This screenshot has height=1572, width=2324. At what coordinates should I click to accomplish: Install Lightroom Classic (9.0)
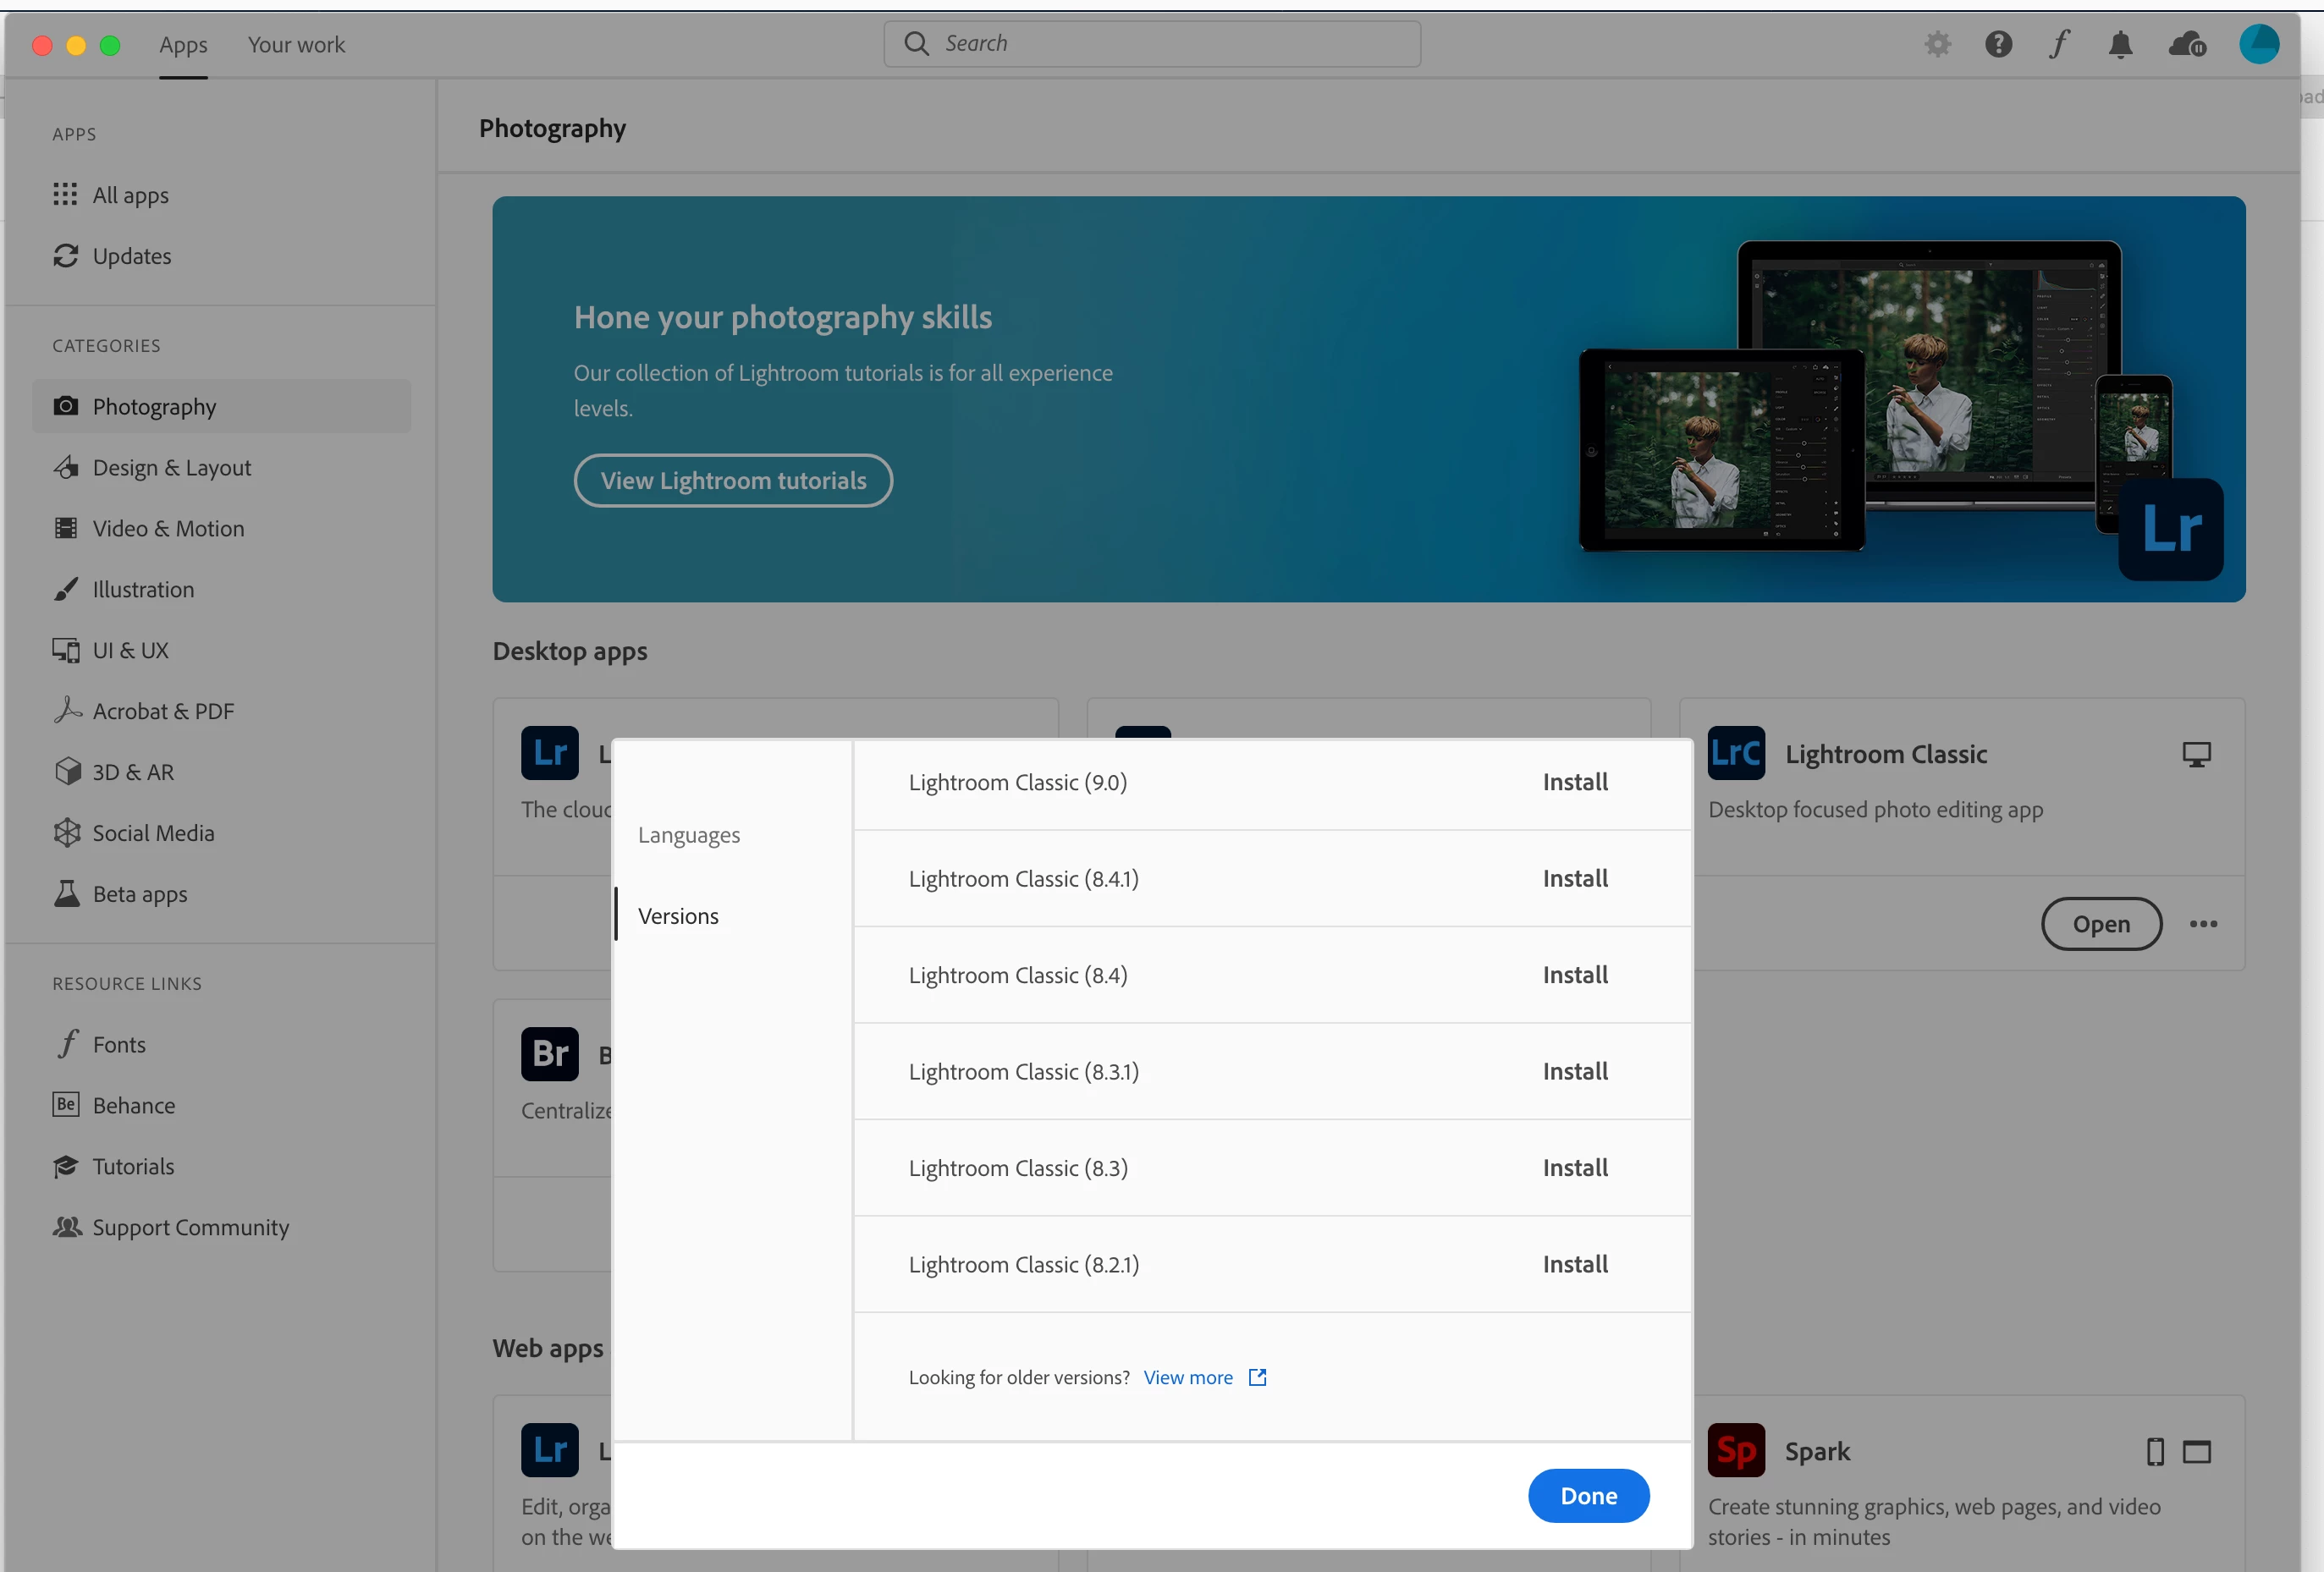[1575, 782]
